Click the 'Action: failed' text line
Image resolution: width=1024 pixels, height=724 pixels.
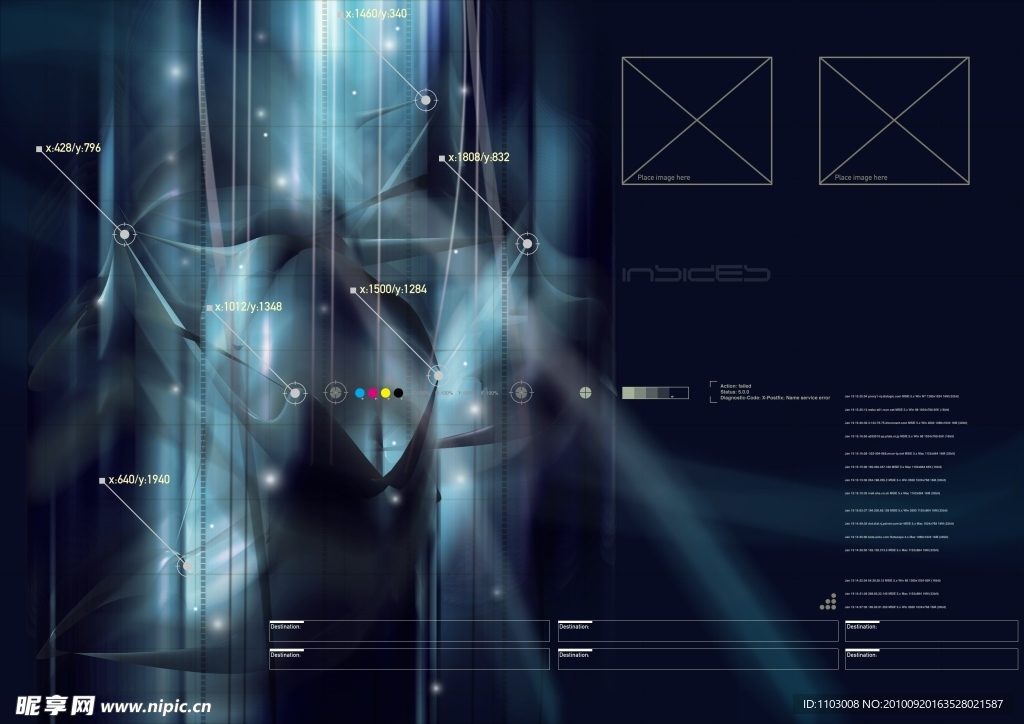click(x=735, y=386)
